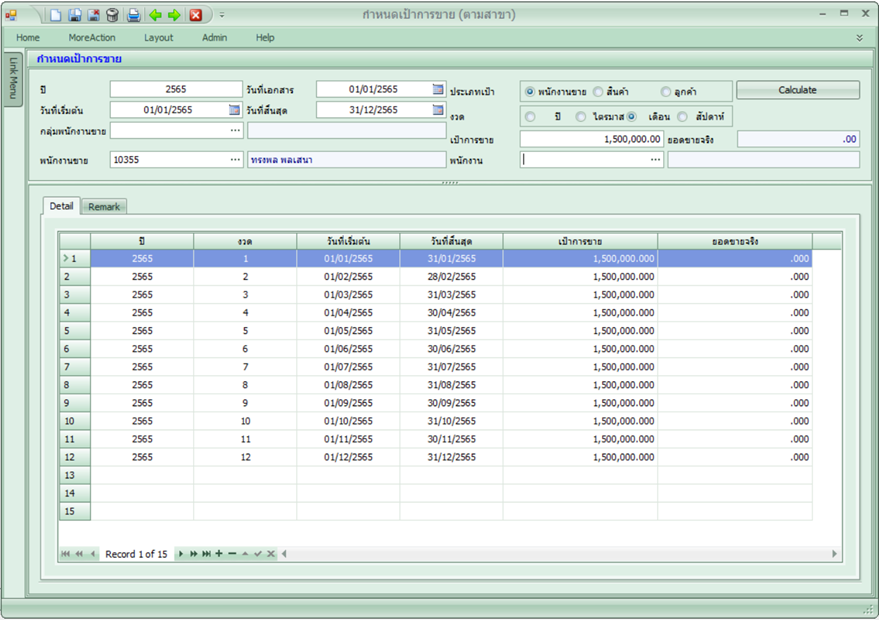The image size is (879, 620).
Task: Open lookup for พนักงานขาย field
Action: (x=235, y=160)
